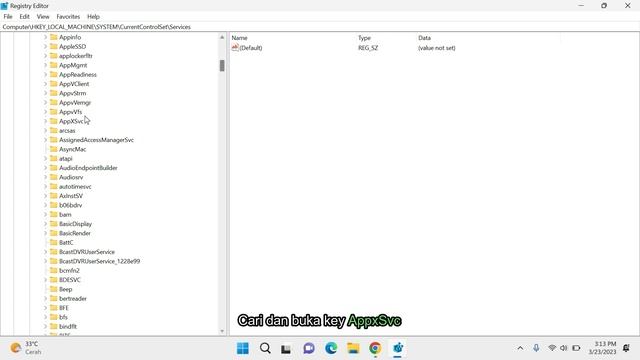
Task: Open the weather widget showing 33°C
Action: (x=25, y=348)
